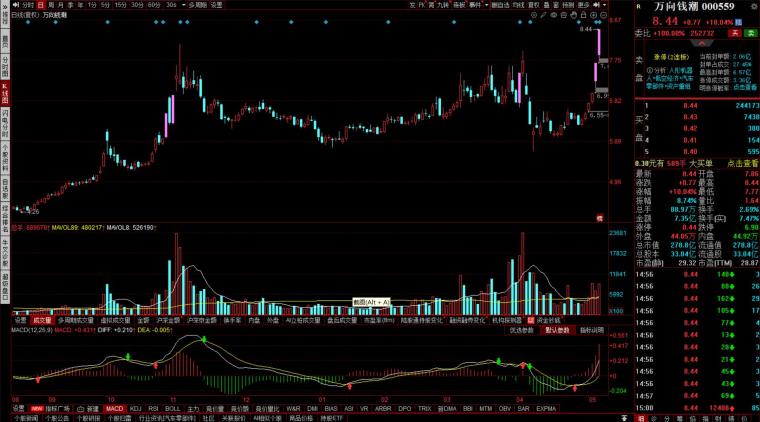Select the 30s period
Viewport: 760px width, 422px height.
(171, 5)
